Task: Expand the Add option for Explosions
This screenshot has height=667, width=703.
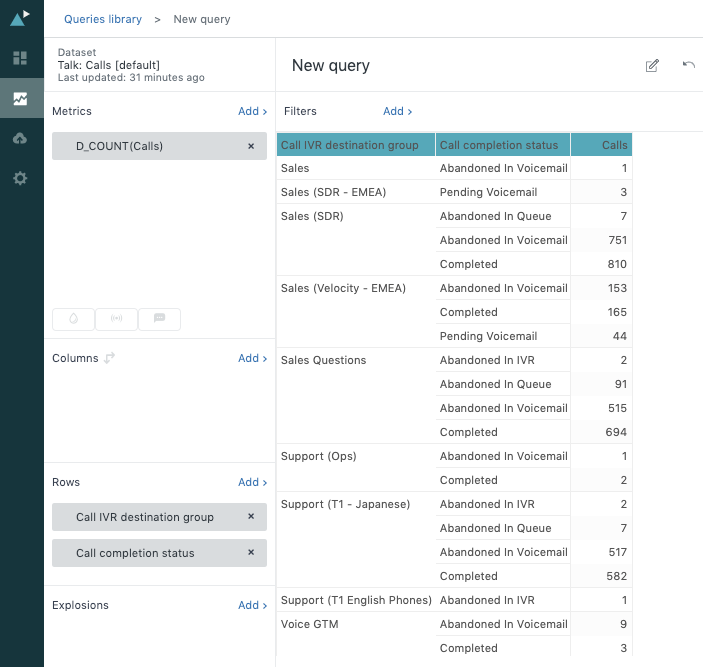Action: [x=252, y=605]
